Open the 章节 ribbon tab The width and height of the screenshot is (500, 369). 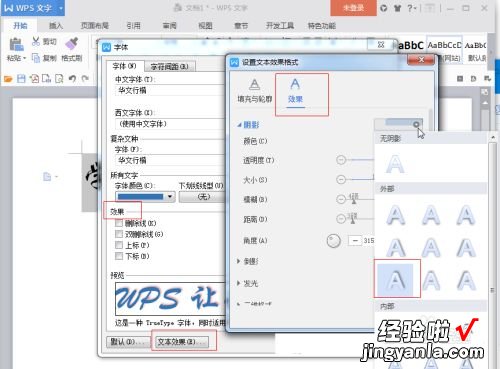tap(241, 26)
